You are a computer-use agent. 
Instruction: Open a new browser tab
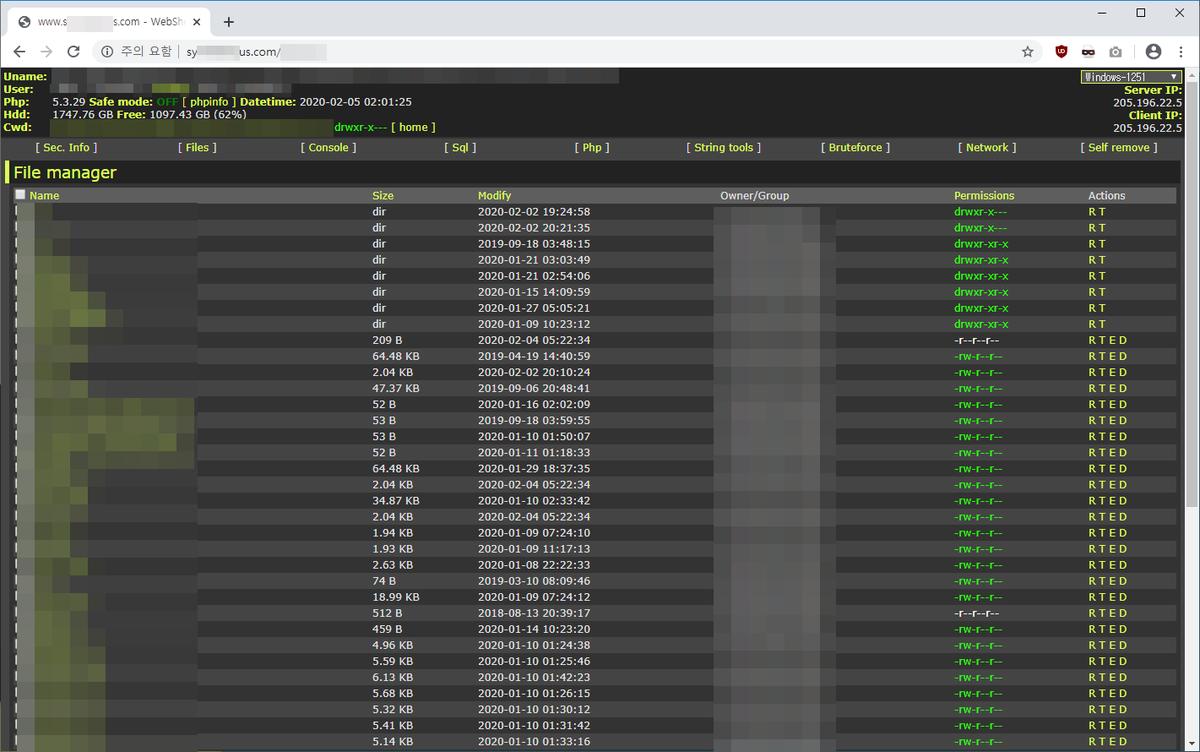point(229,22)
